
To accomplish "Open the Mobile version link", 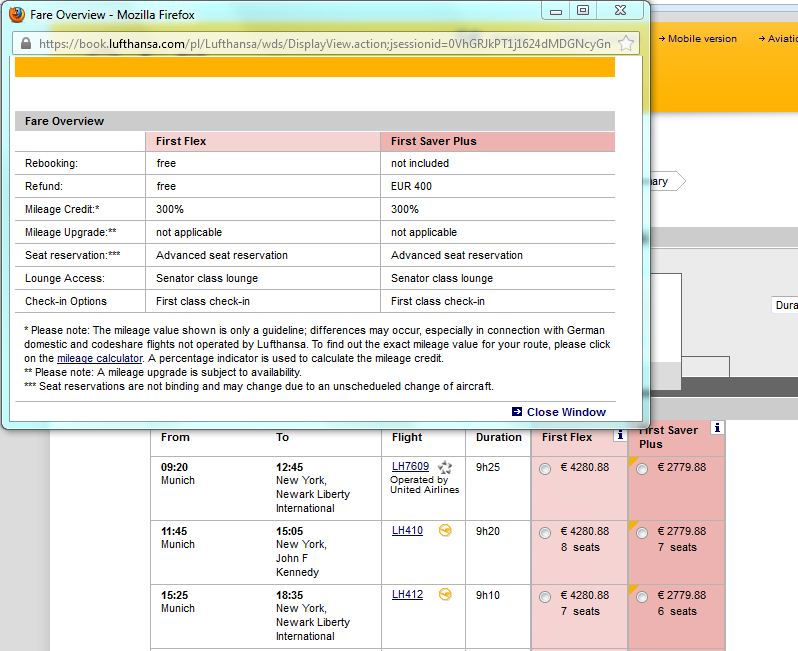I will (x=701, y=39).
